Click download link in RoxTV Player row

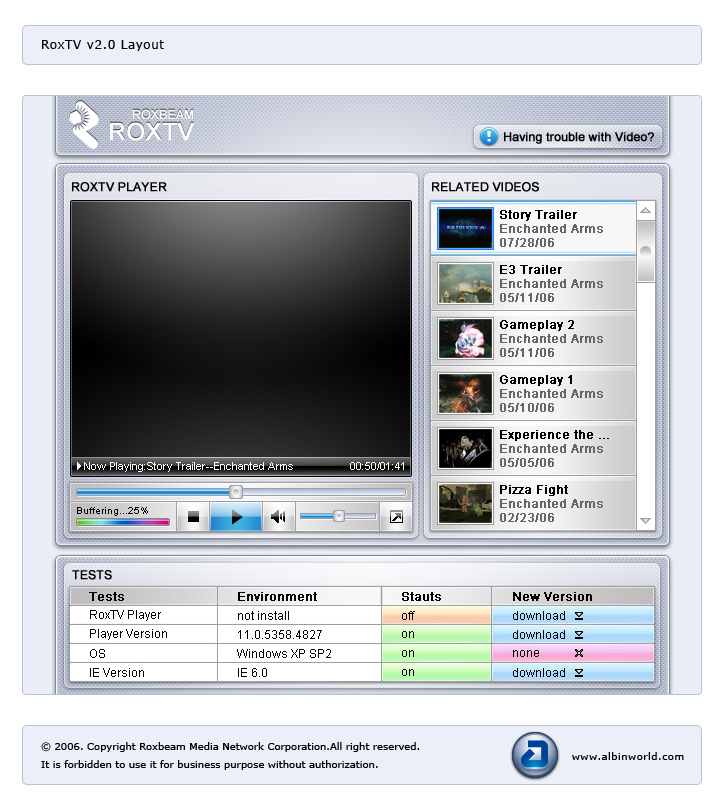click(539, 616)
